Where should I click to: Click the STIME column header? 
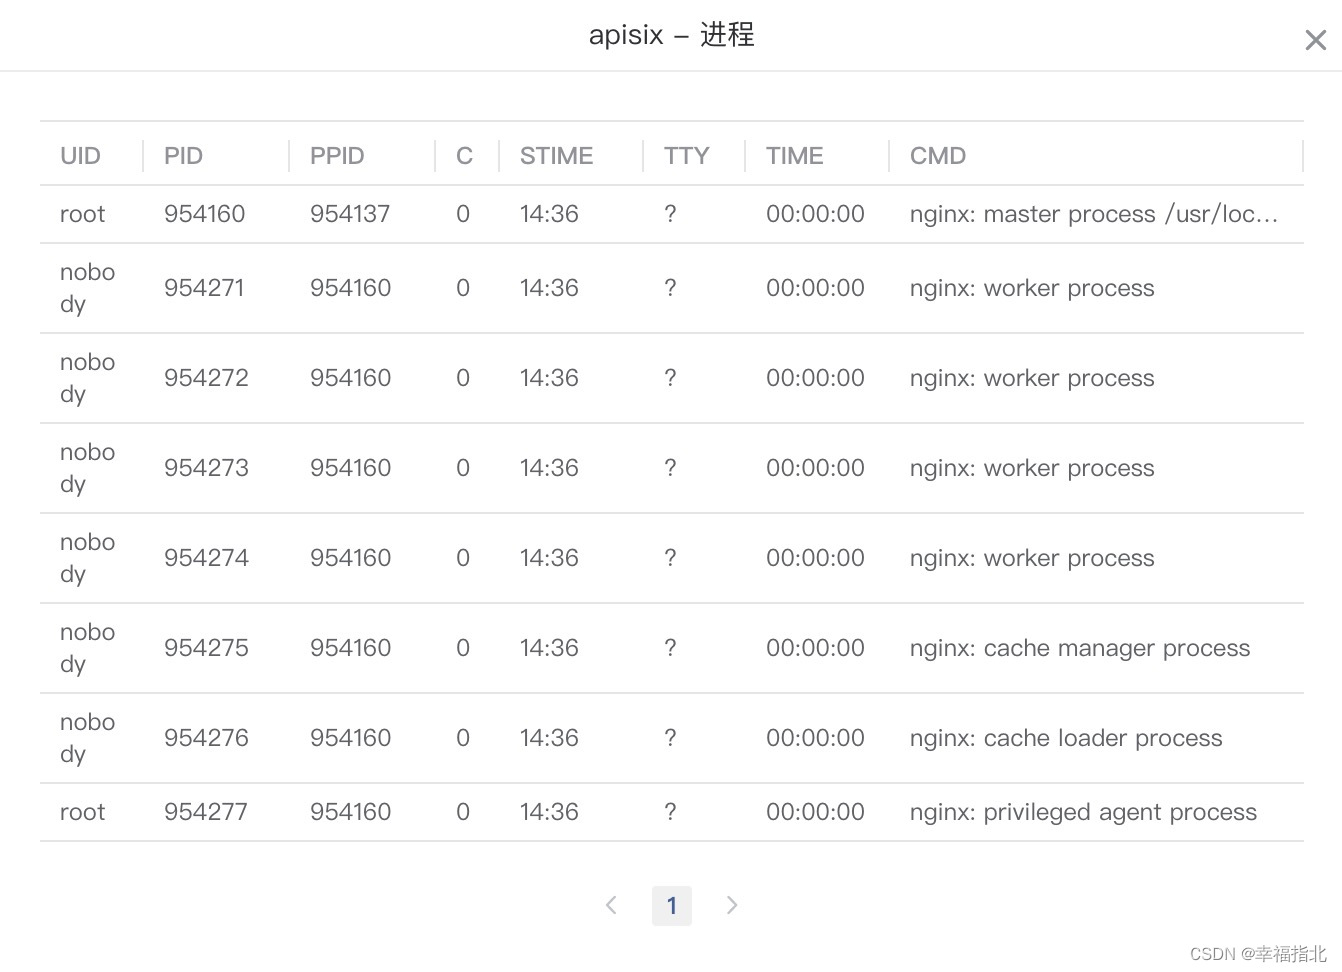click(556, 156)
